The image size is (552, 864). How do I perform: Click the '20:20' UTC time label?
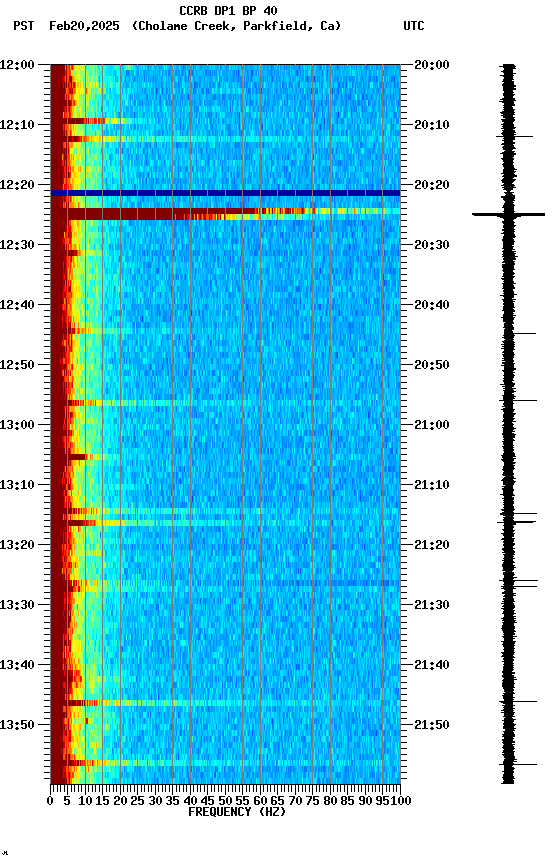pyautogui.click(x=432, y=185)
